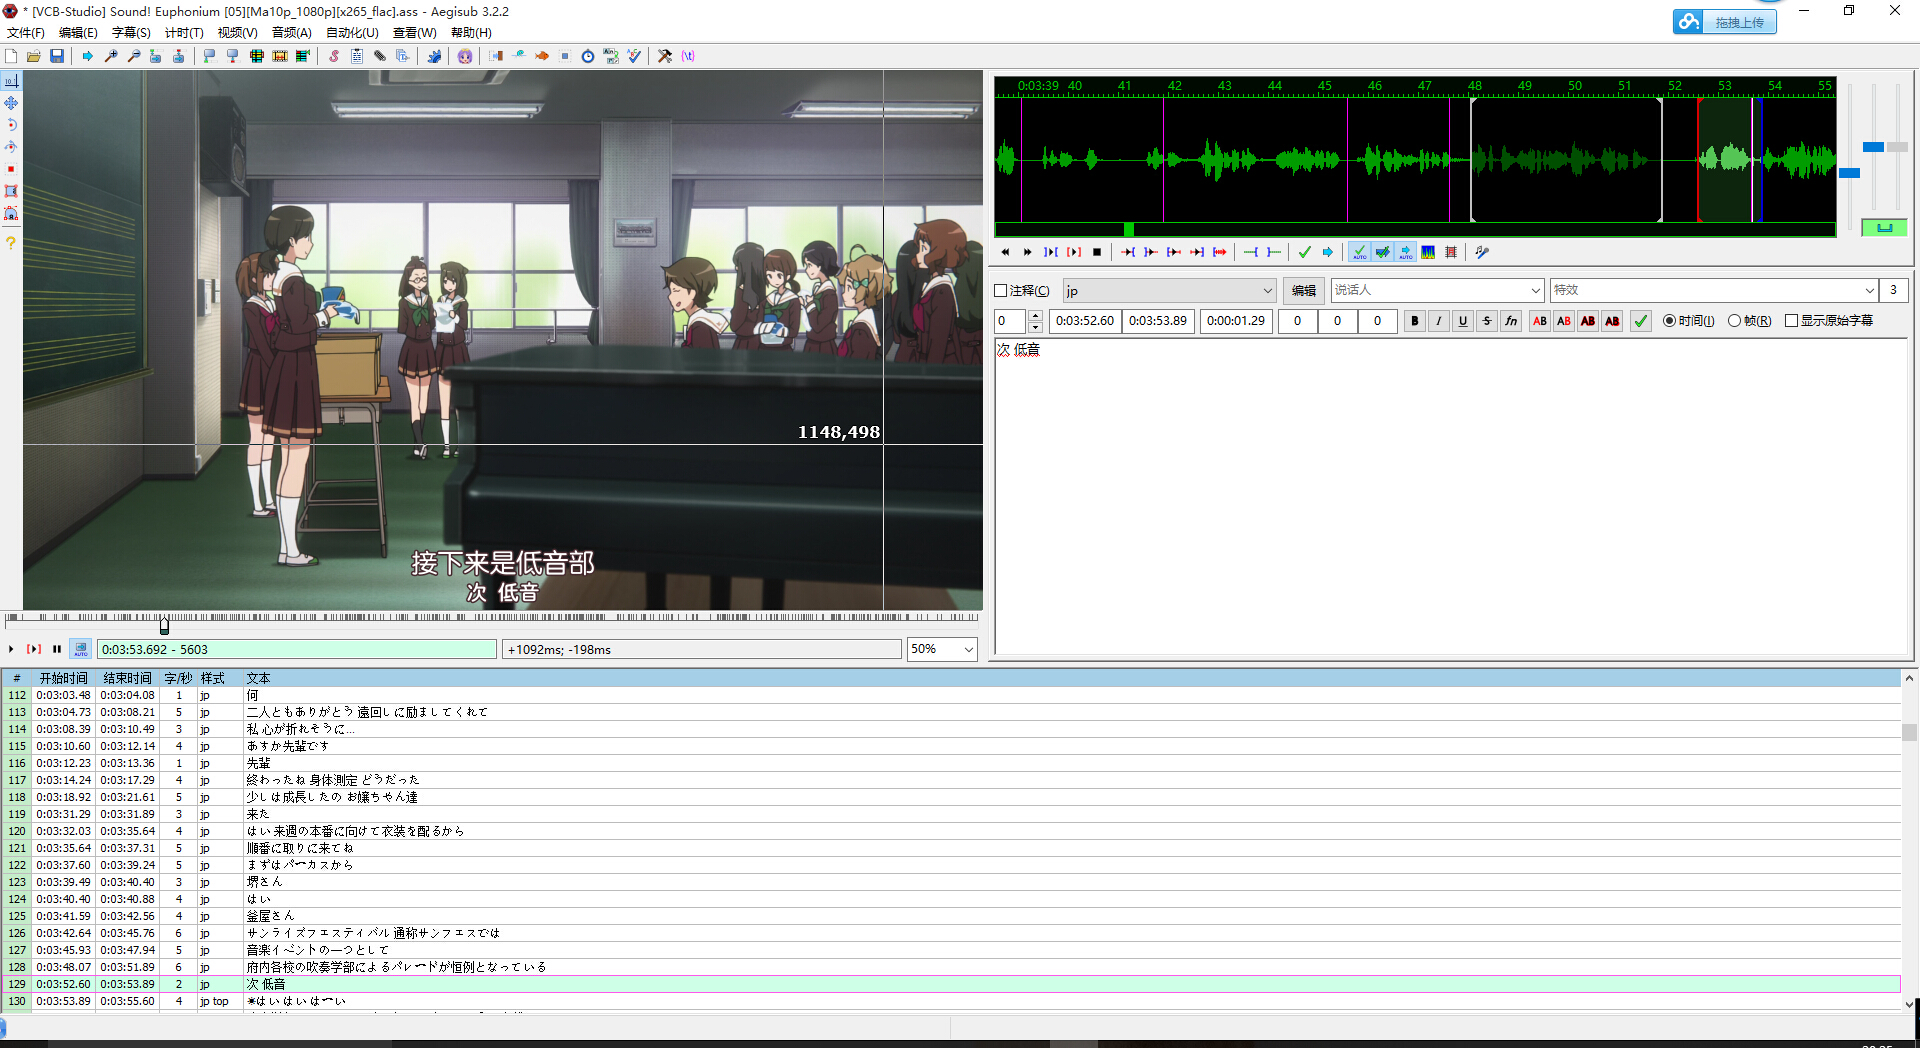The width and height of the screenshot is (1920, 1048).
Task: Open the Attachments paperclip icon
Action: click(380, 56)
